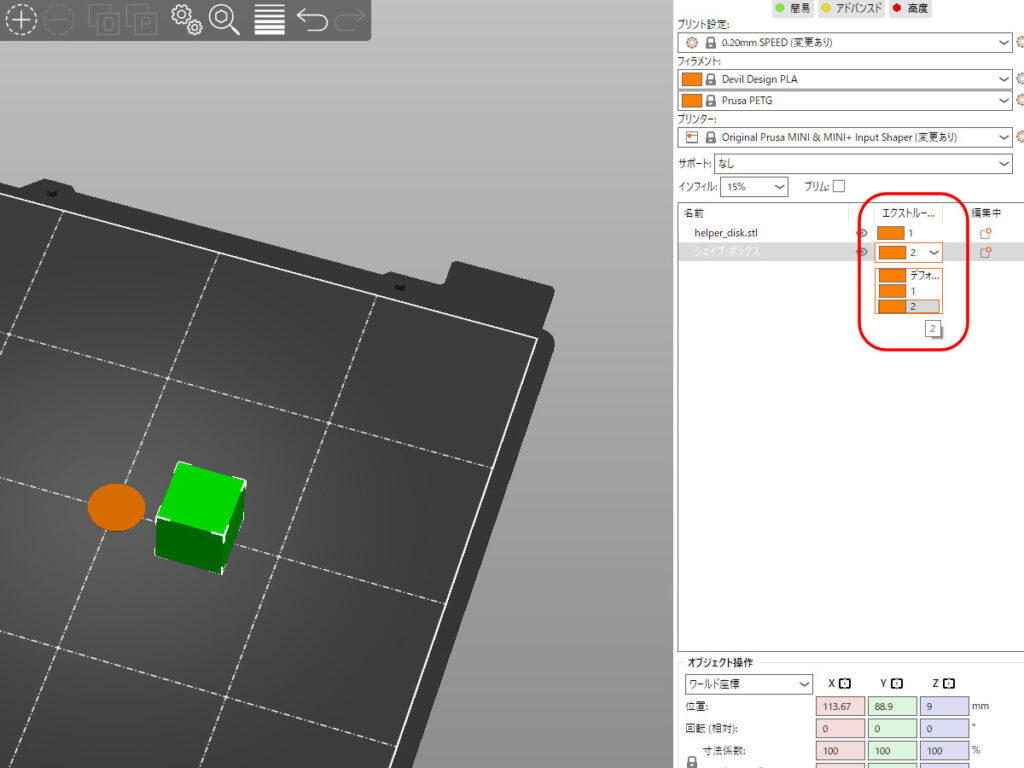Choose extruder 1 in the open extruder list

point(908,291)
